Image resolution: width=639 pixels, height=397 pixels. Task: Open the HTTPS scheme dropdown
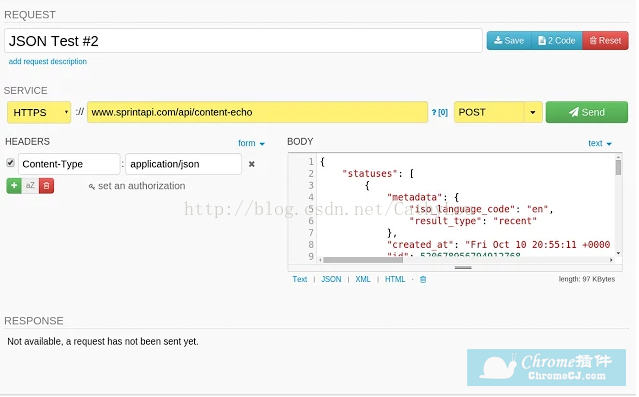[39, 112]
